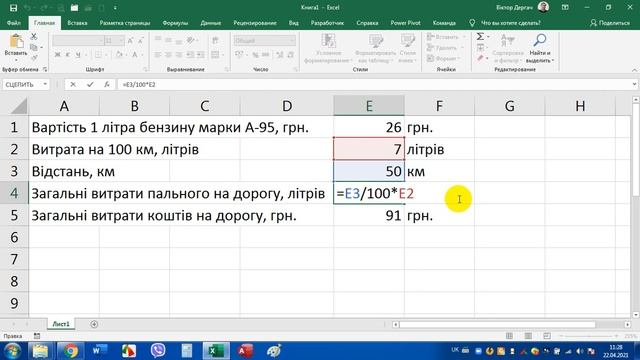This screenshot has width=640, height=360.
Task: Click in the formula bar text =E3/100*E2
Action: click(139, 84)
